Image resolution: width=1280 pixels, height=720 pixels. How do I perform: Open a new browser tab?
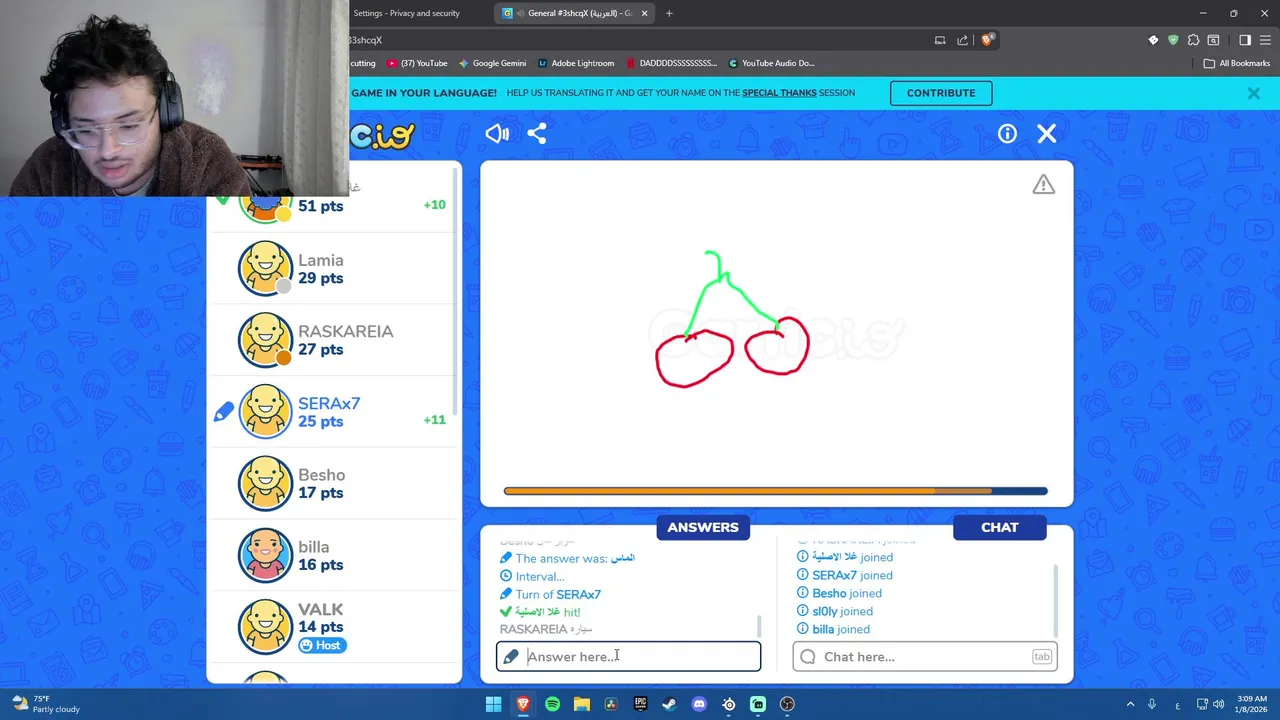point(669,13)
